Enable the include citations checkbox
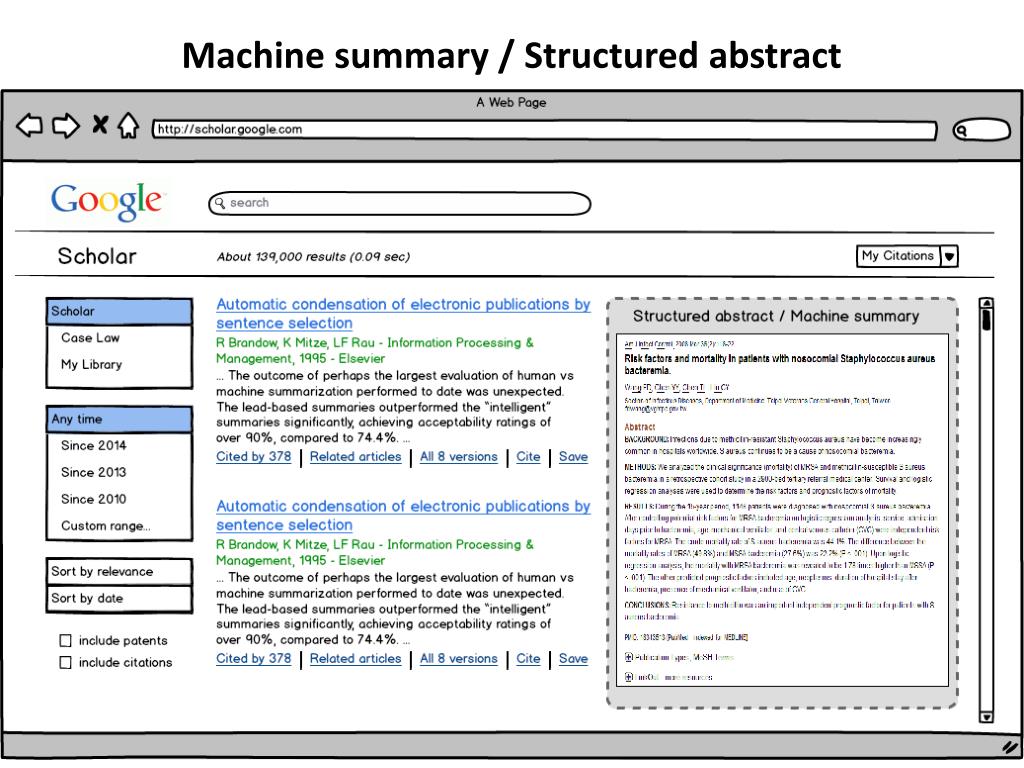This screenshot has height=768, width=1024. (65, 662)
